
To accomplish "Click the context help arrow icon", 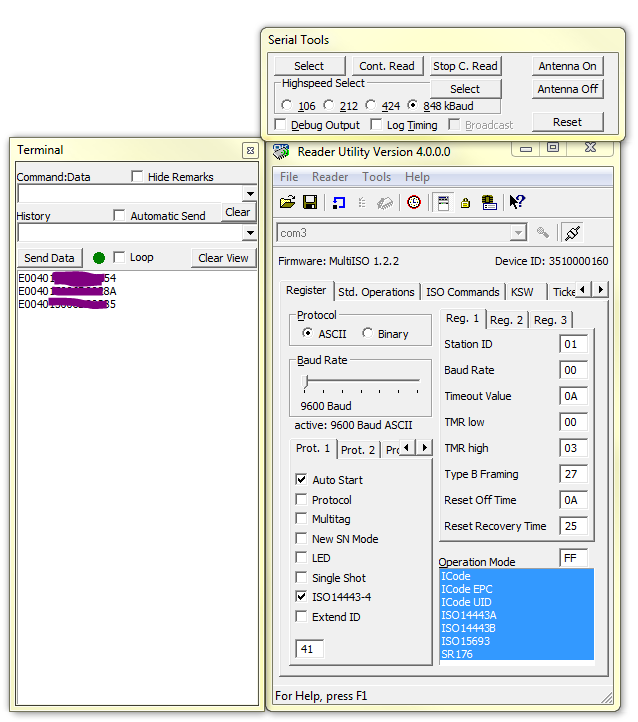I will tap(517, 202).
